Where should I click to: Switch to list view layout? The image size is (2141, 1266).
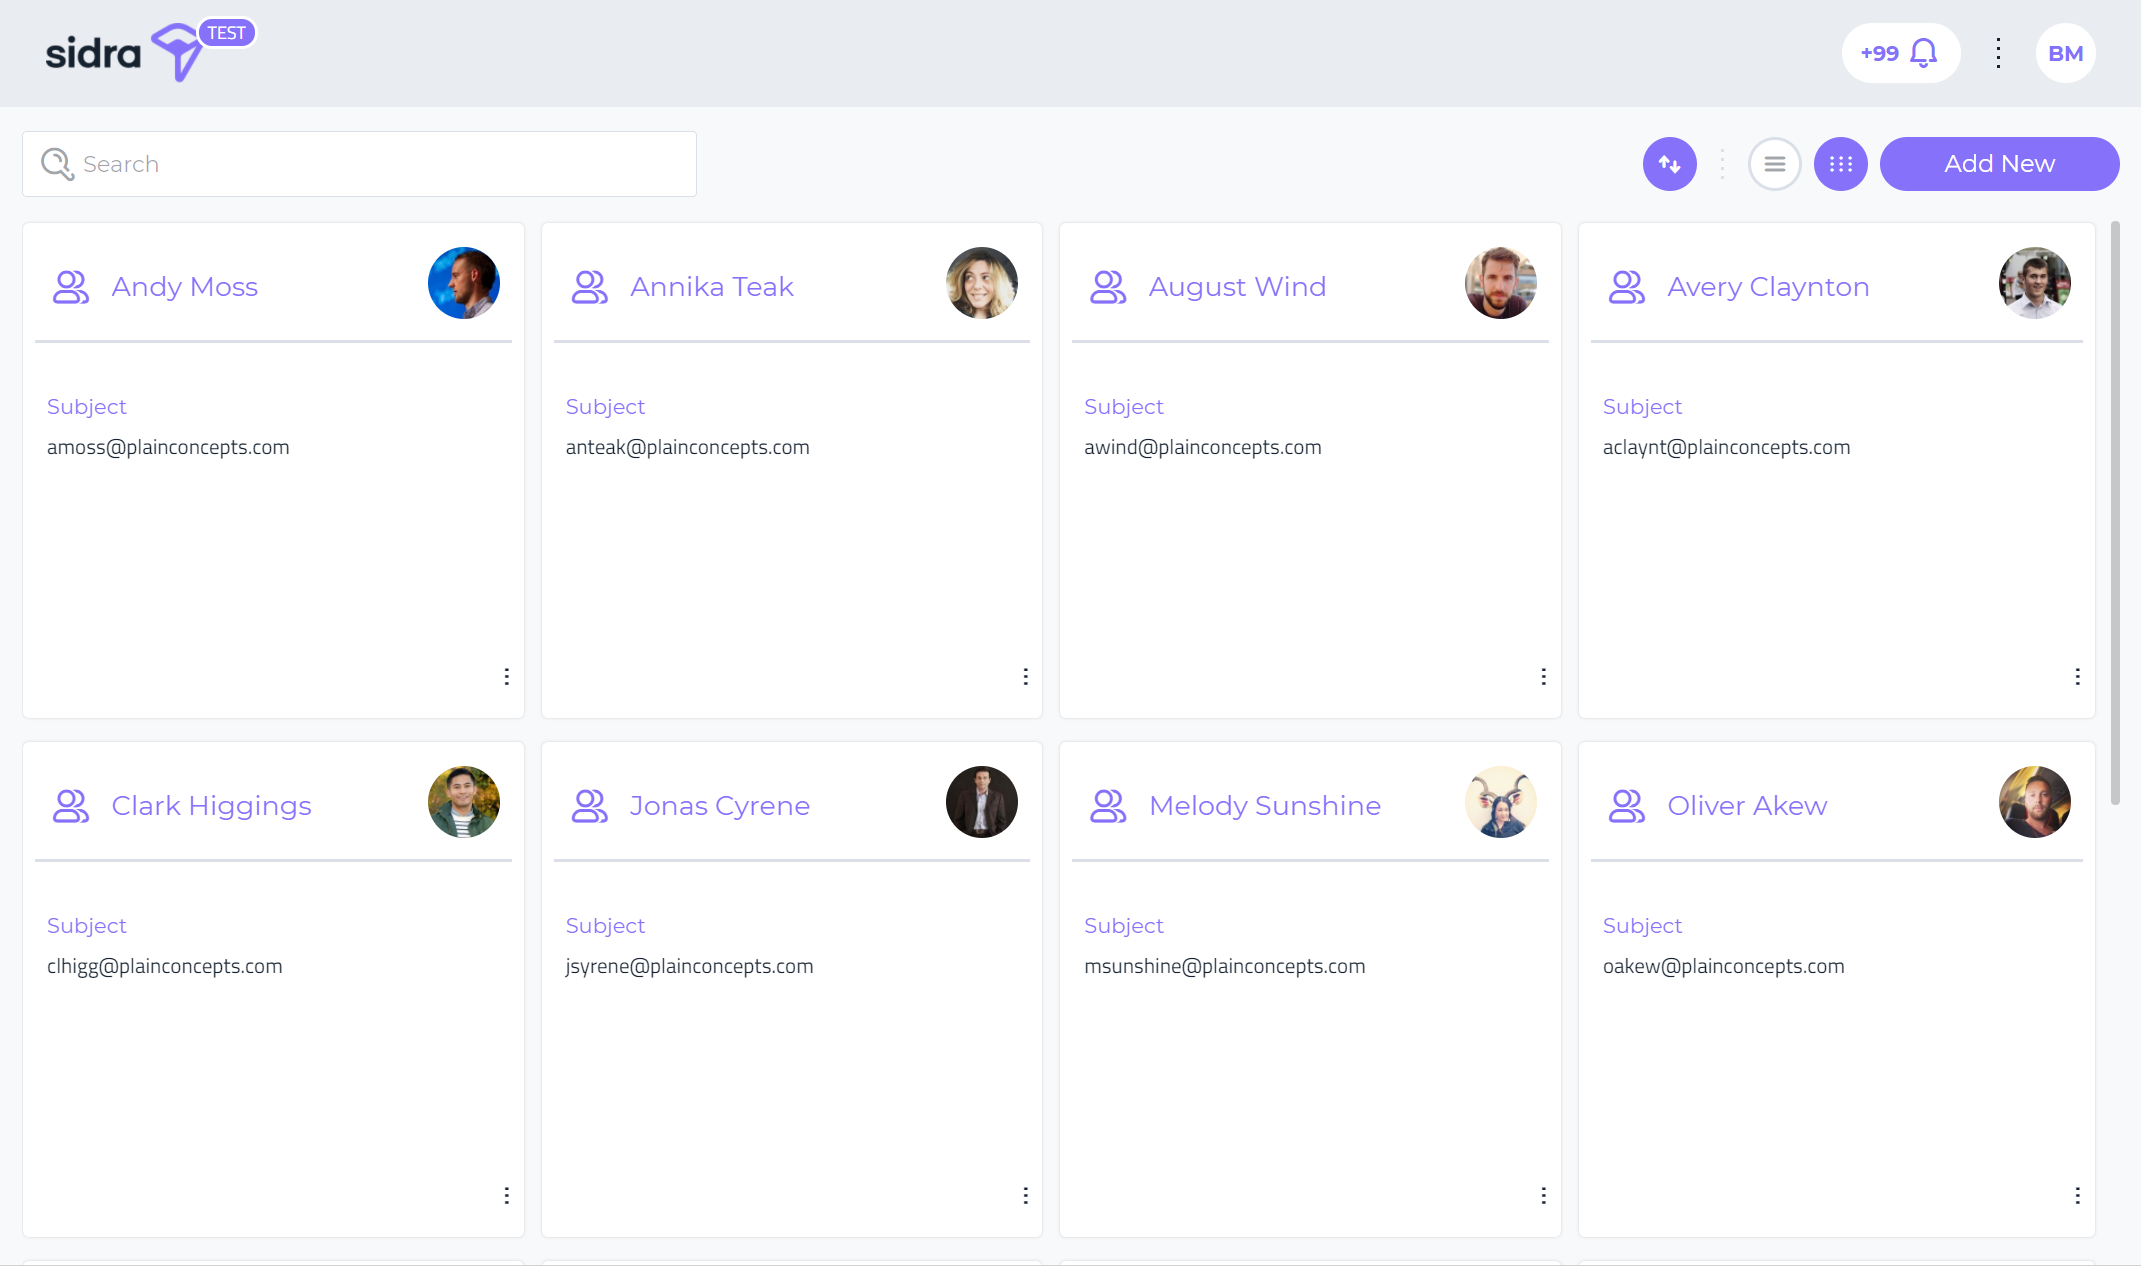(x=1774, y=164)
